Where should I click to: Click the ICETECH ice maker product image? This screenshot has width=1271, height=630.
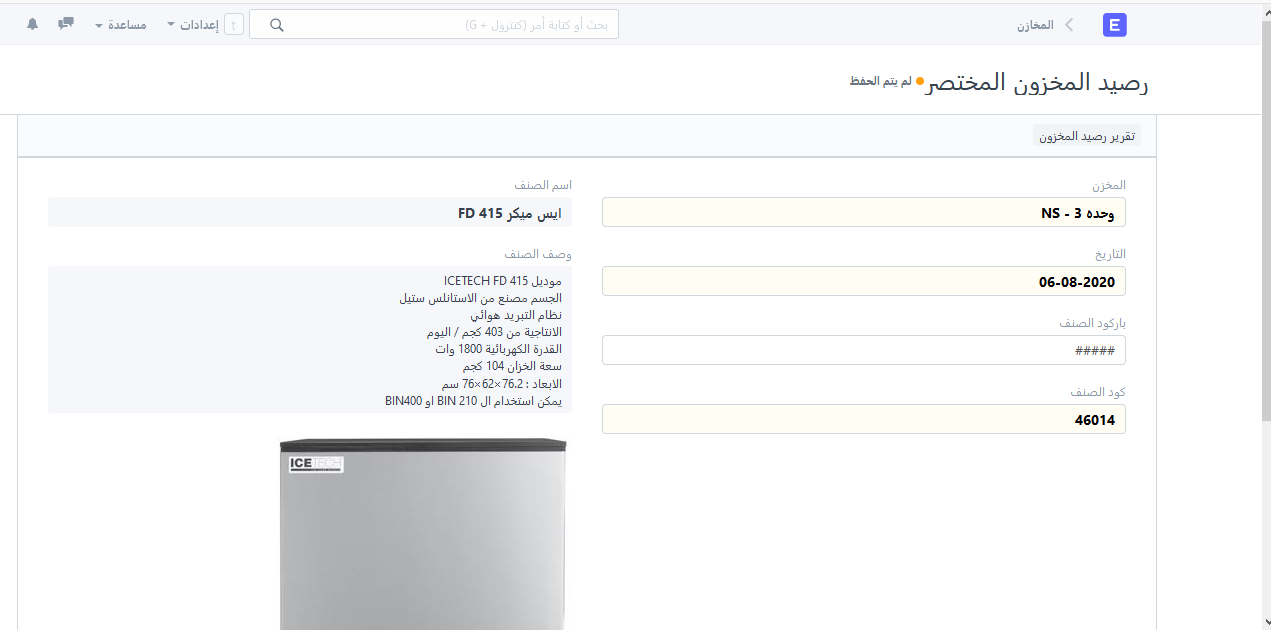[423, 533]
